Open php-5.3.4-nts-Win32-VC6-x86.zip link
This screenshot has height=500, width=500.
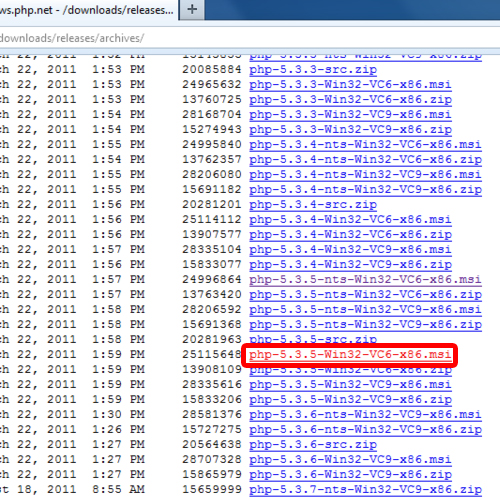365,159
